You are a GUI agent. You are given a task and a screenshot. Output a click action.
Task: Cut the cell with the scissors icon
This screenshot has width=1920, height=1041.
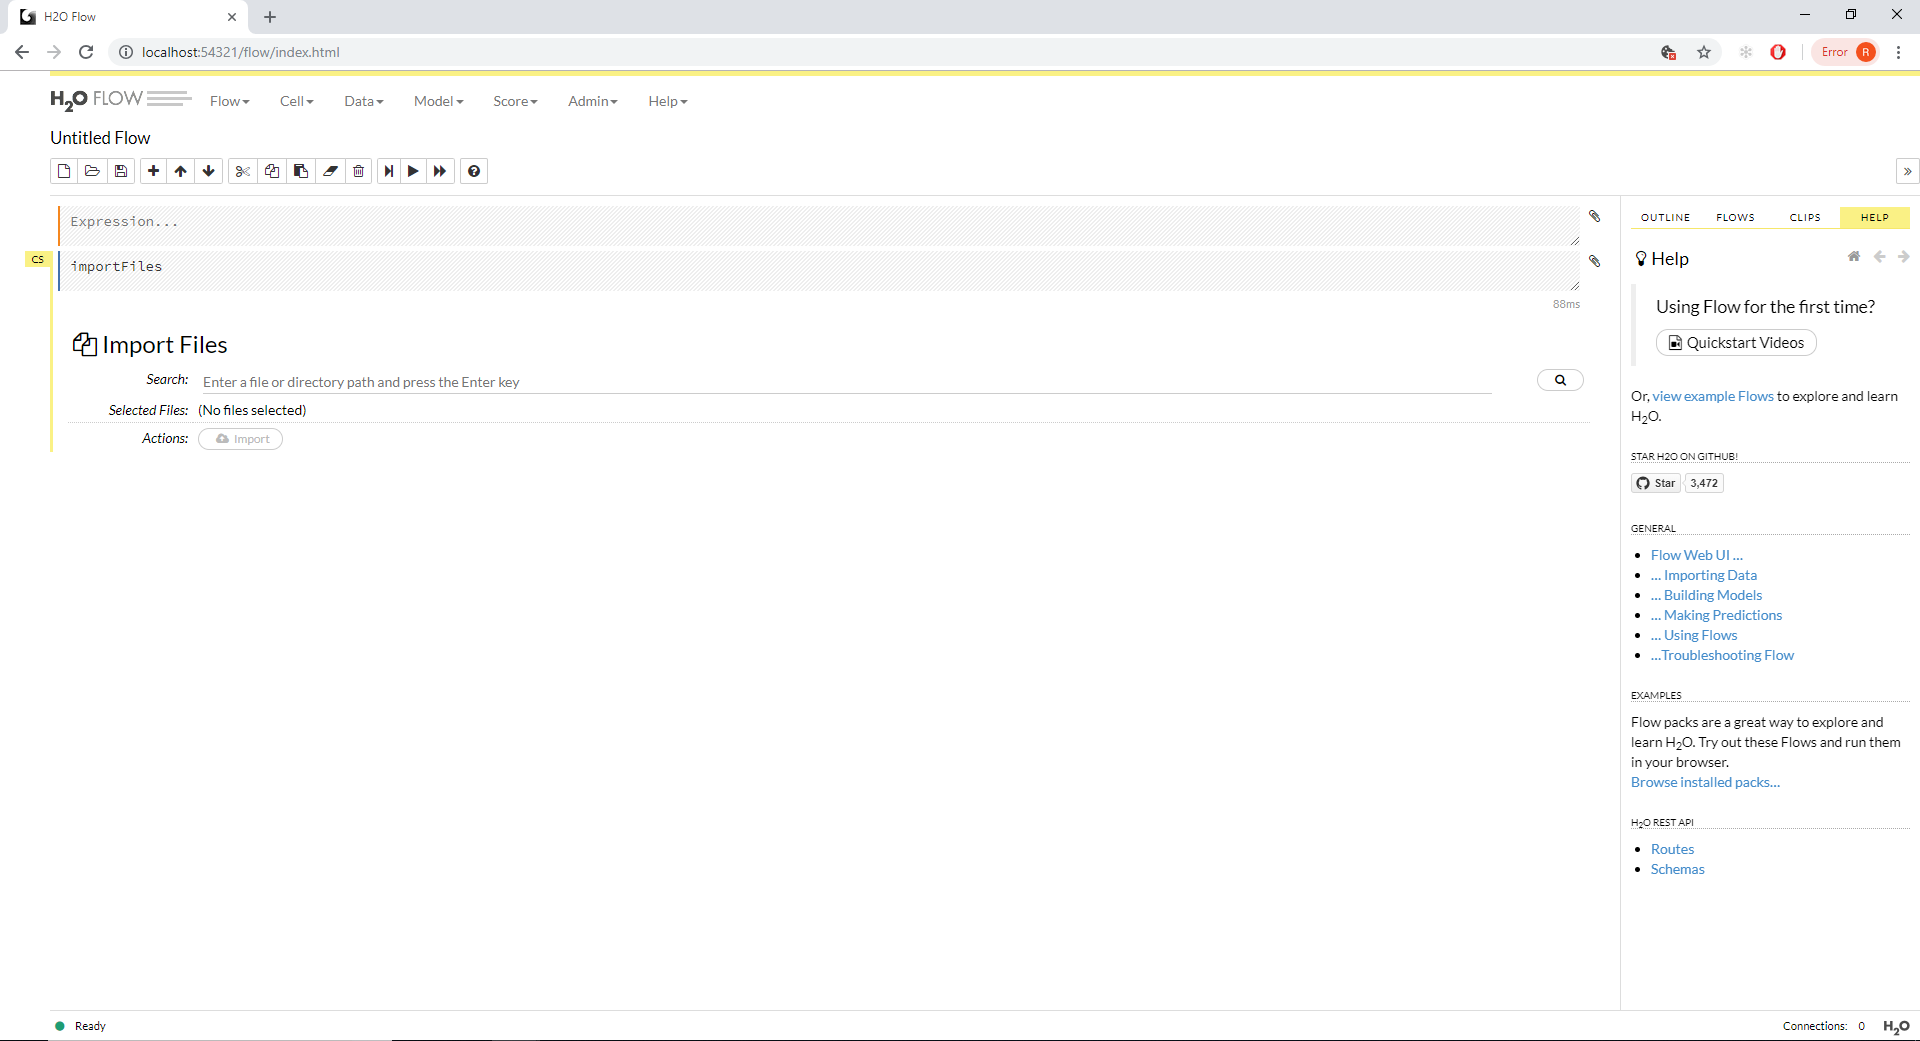click(242, 171)
